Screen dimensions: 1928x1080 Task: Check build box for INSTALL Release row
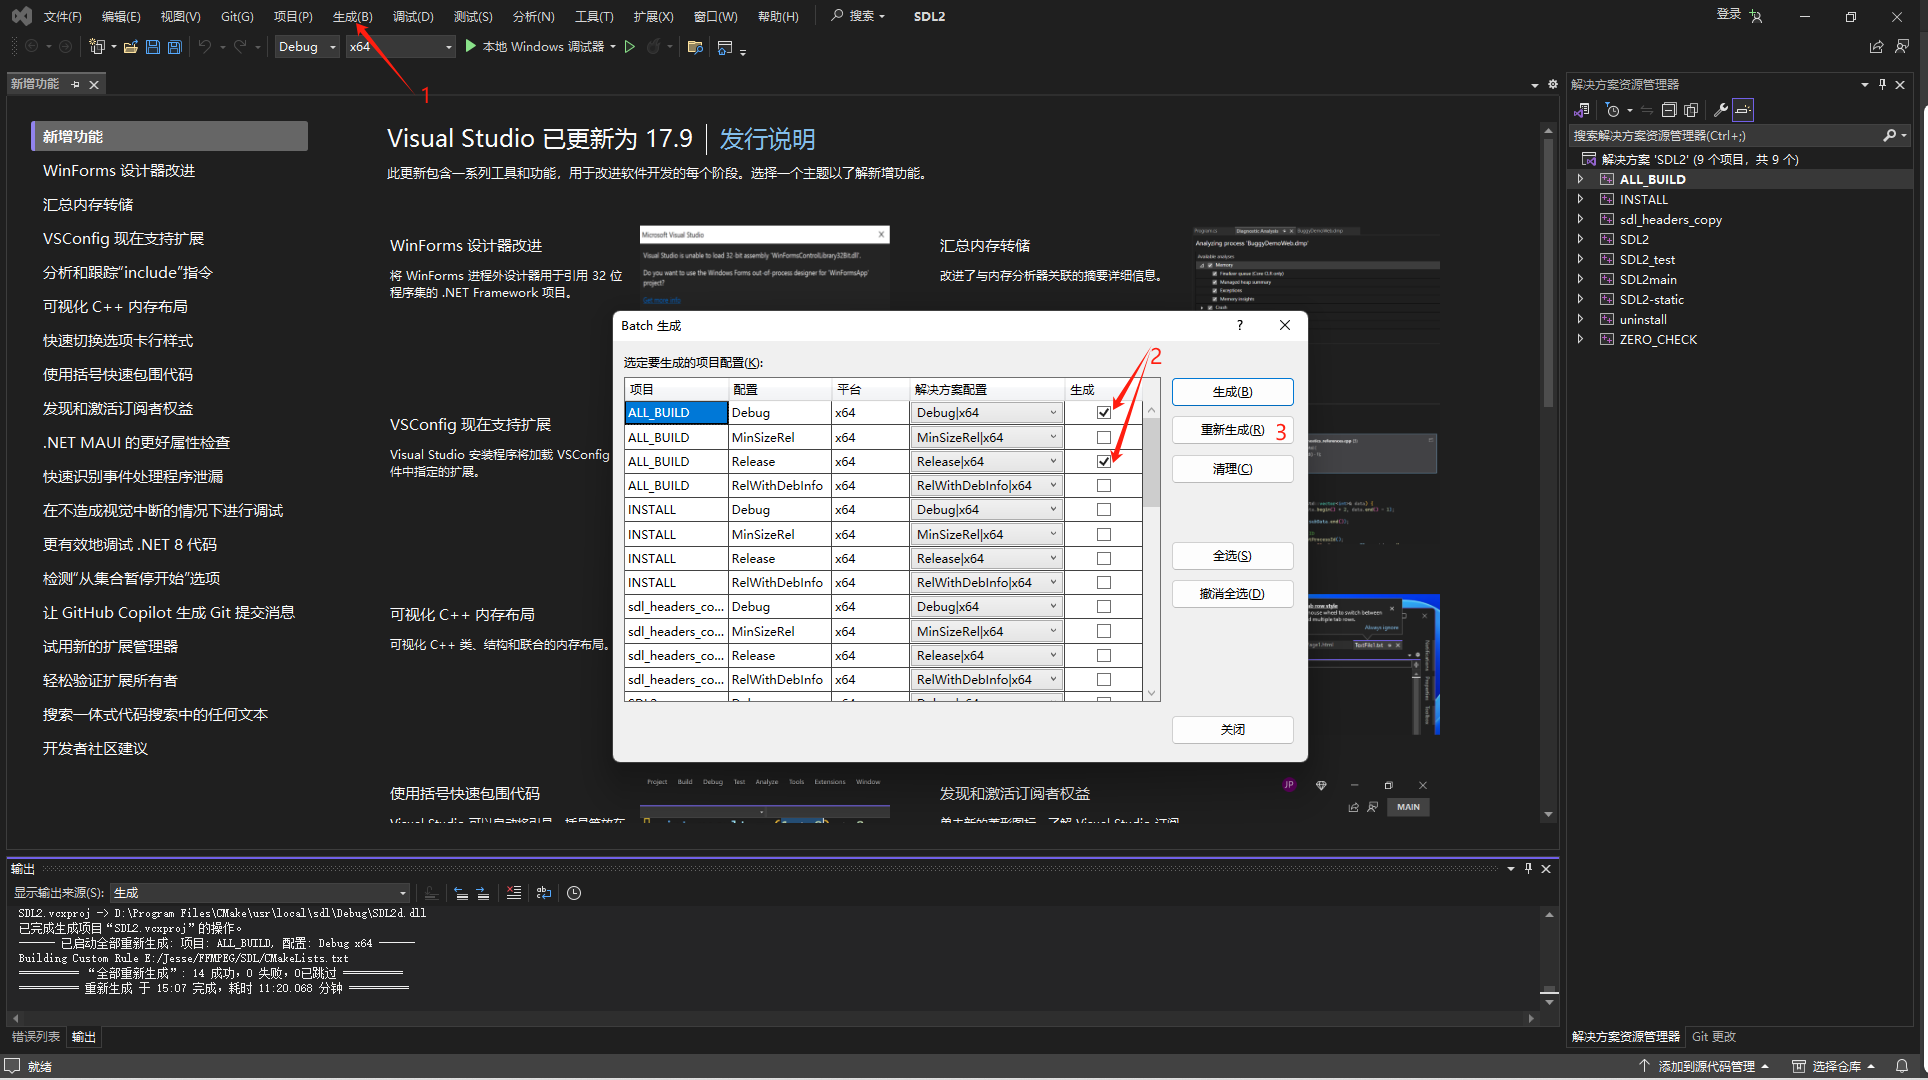(1103, 559)
